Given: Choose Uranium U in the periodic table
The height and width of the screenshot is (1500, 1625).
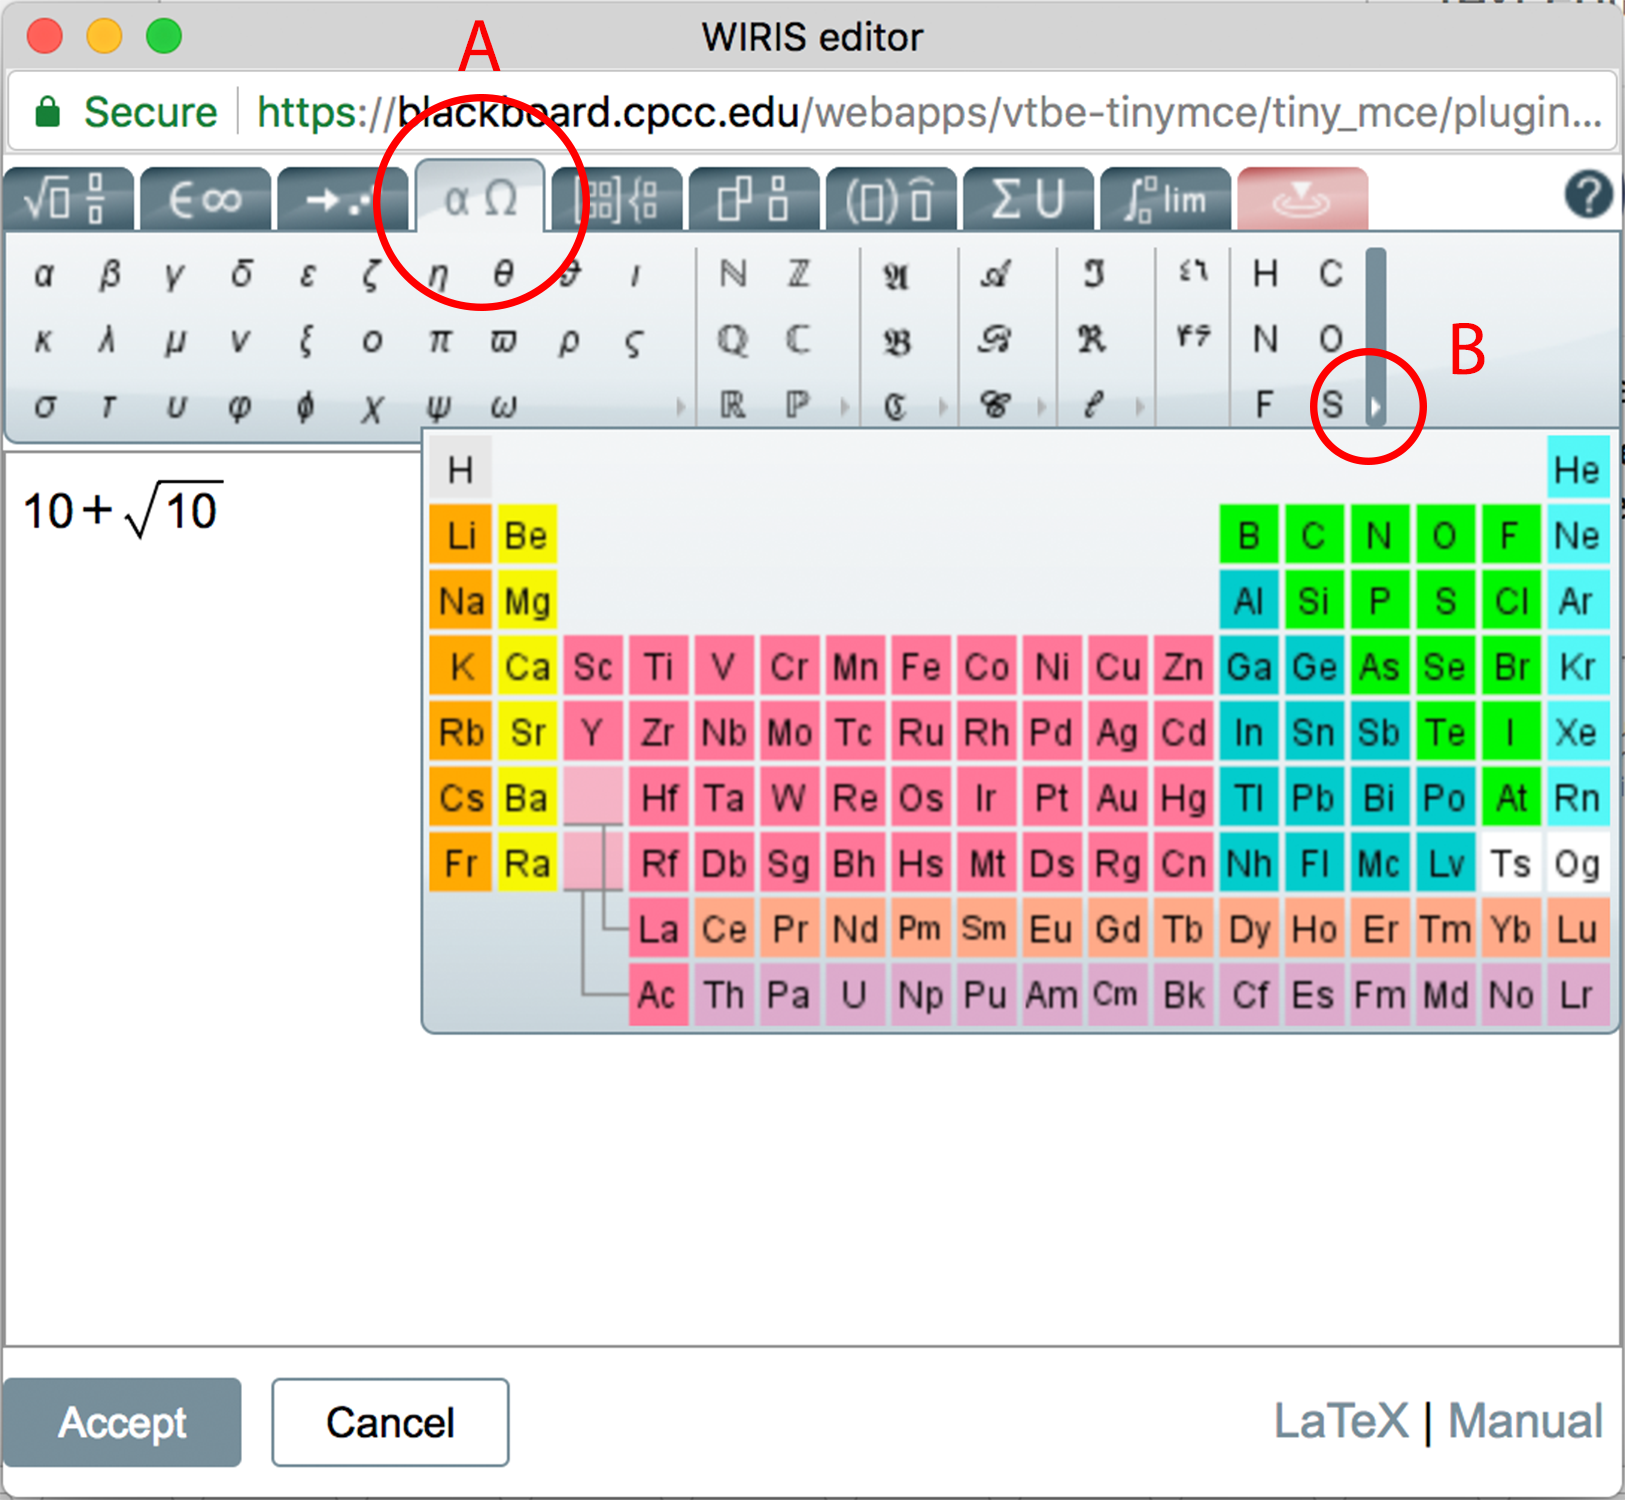Looking at the screenshot, I should (x=854, y=995).
